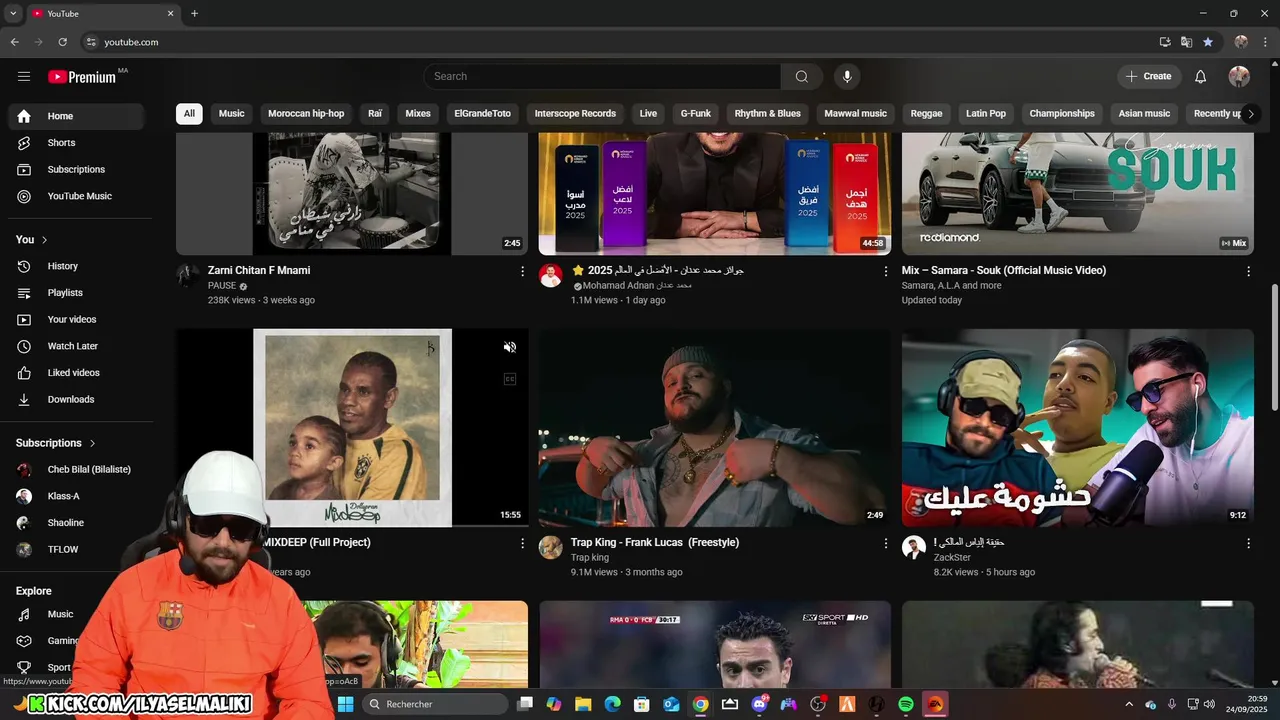Expand the You section chevron
1280x720 pixels.
click(44, 240)
